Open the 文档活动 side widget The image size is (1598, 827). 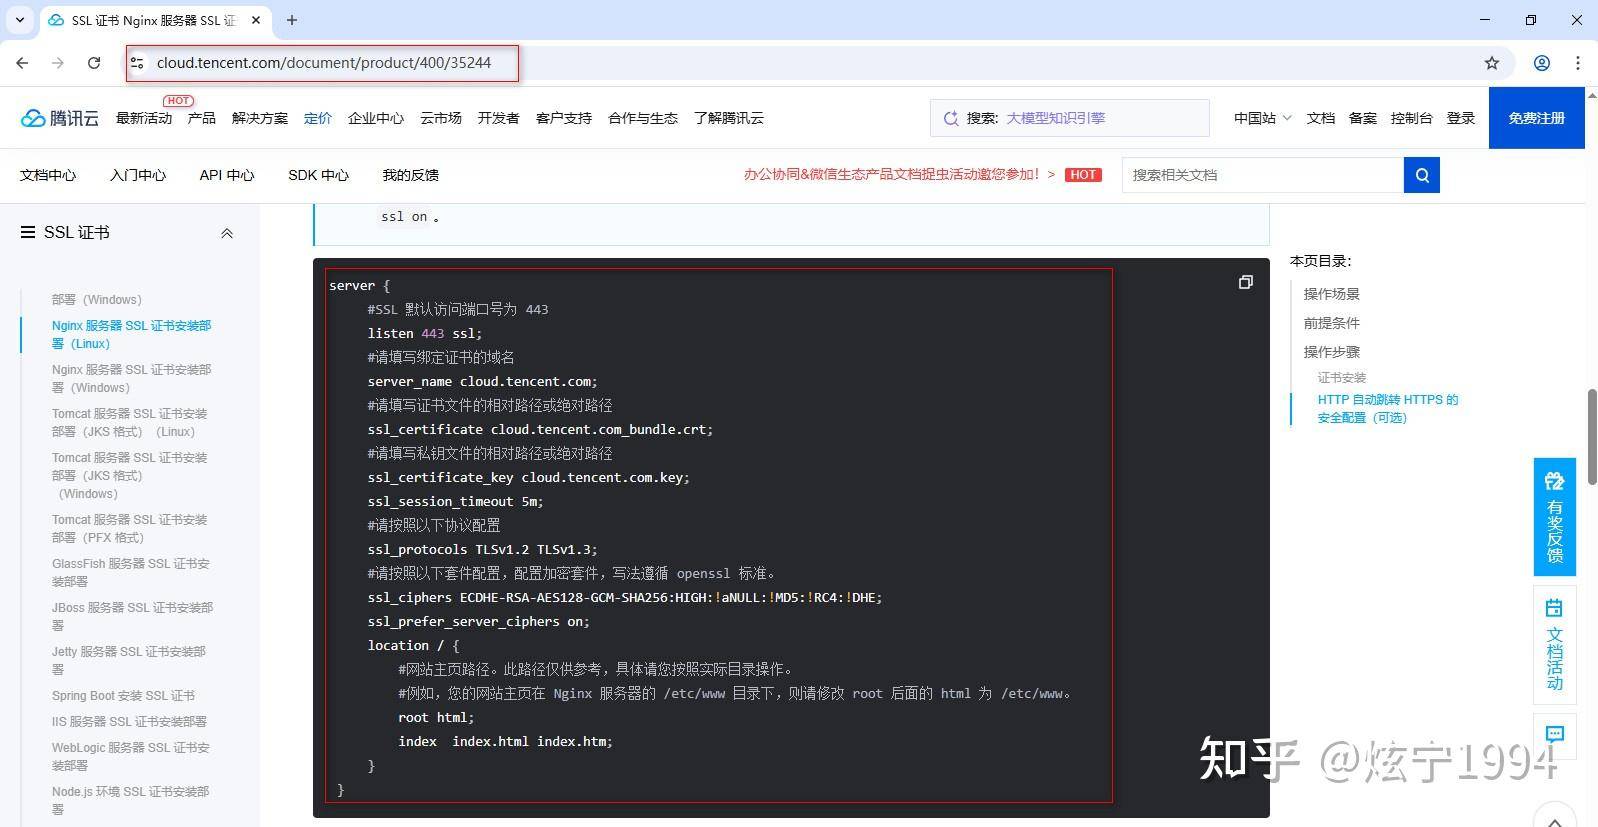click(1554, 645)
